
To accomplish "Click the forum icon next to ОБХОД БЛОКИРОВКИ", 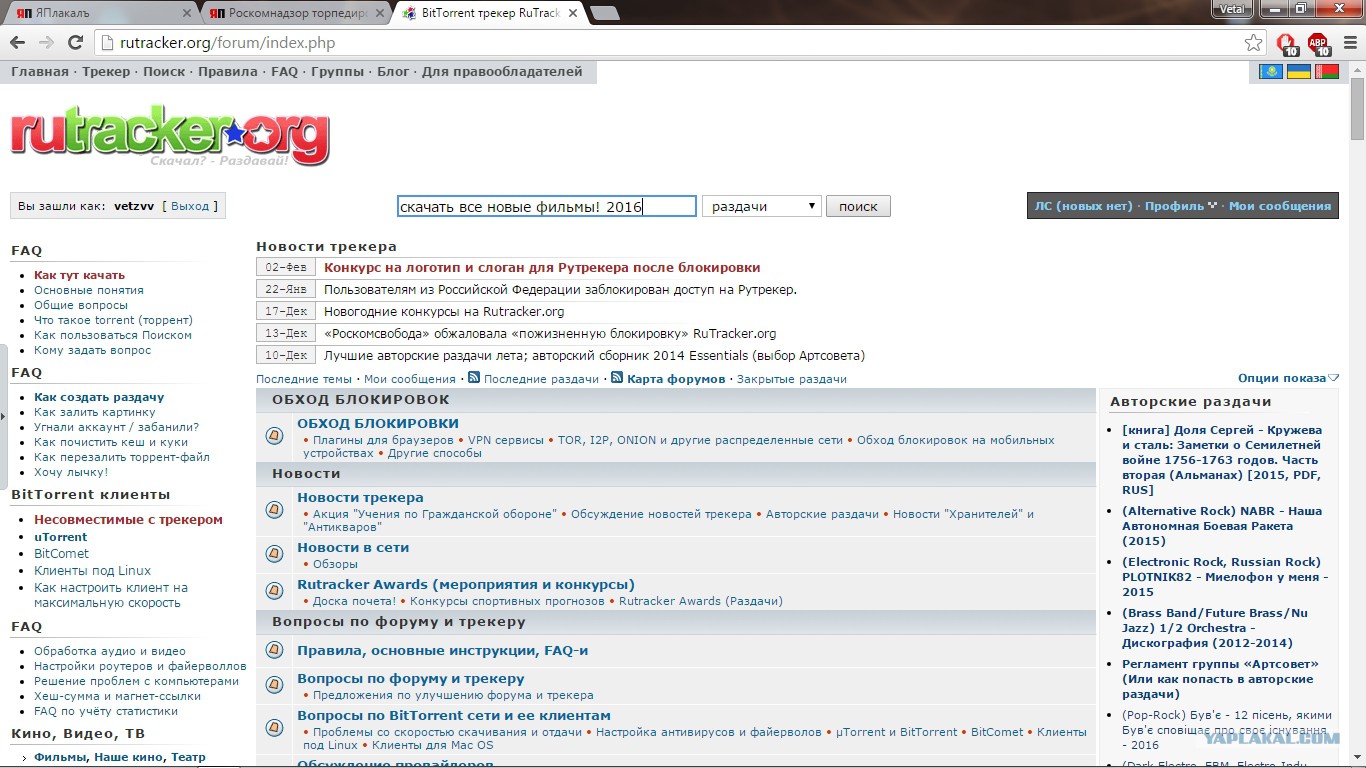I will click(x=274, y=436).
